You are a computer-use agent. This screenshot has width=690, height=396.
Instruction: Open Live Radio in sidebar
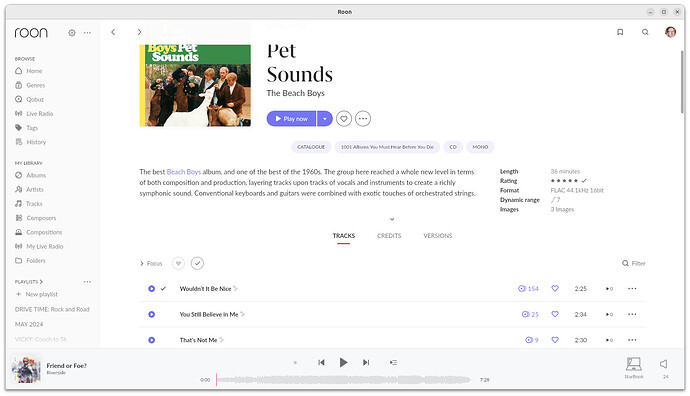(40, 114)
